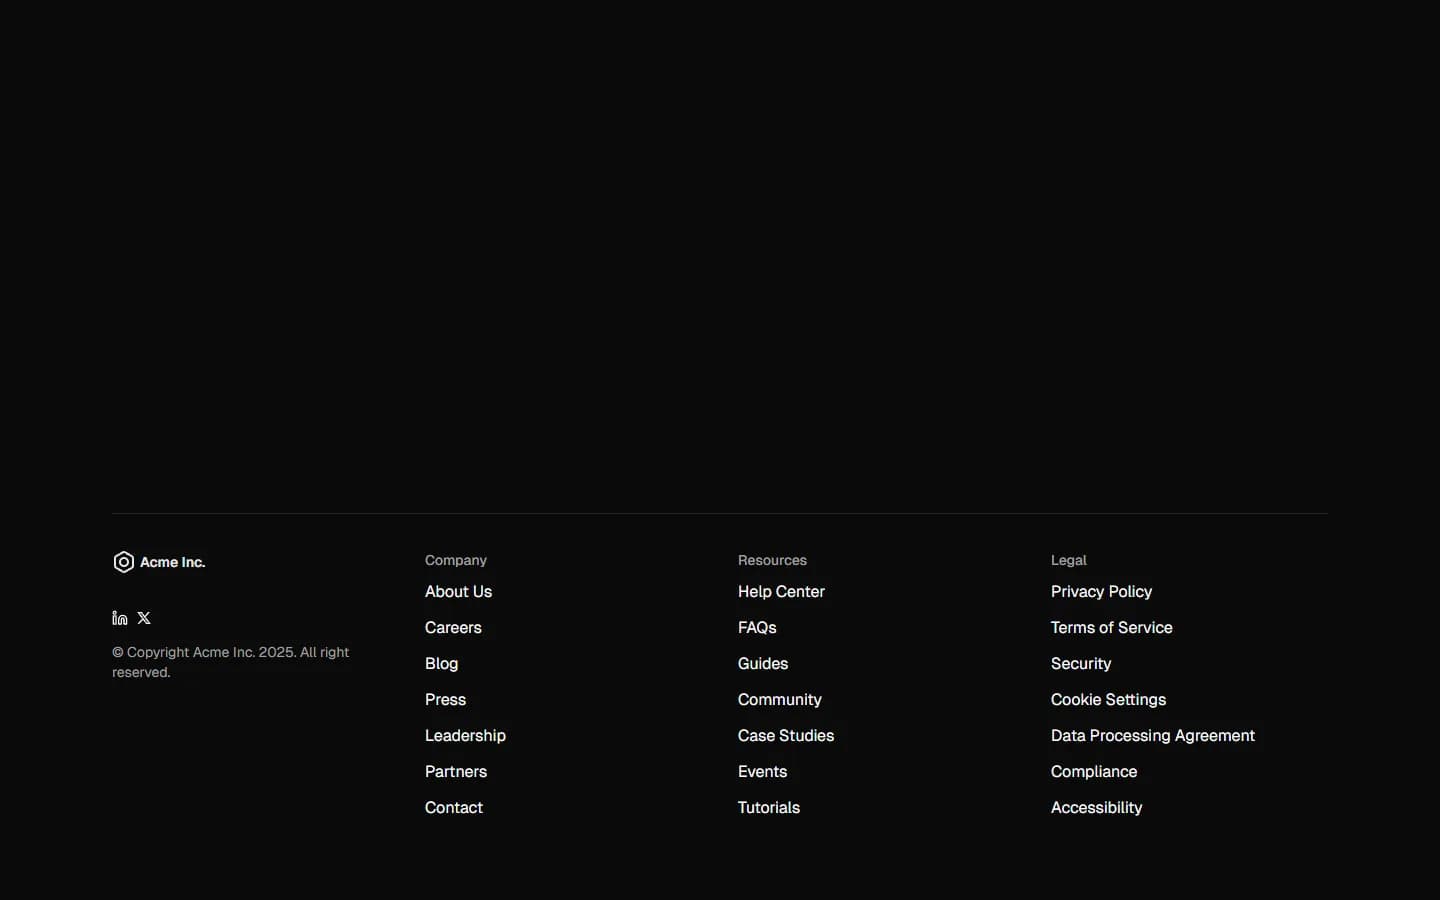Open the Careers link under Company
Image resolution: width=1440 pixels, height=900 pixels.
[x=453, y=627]
